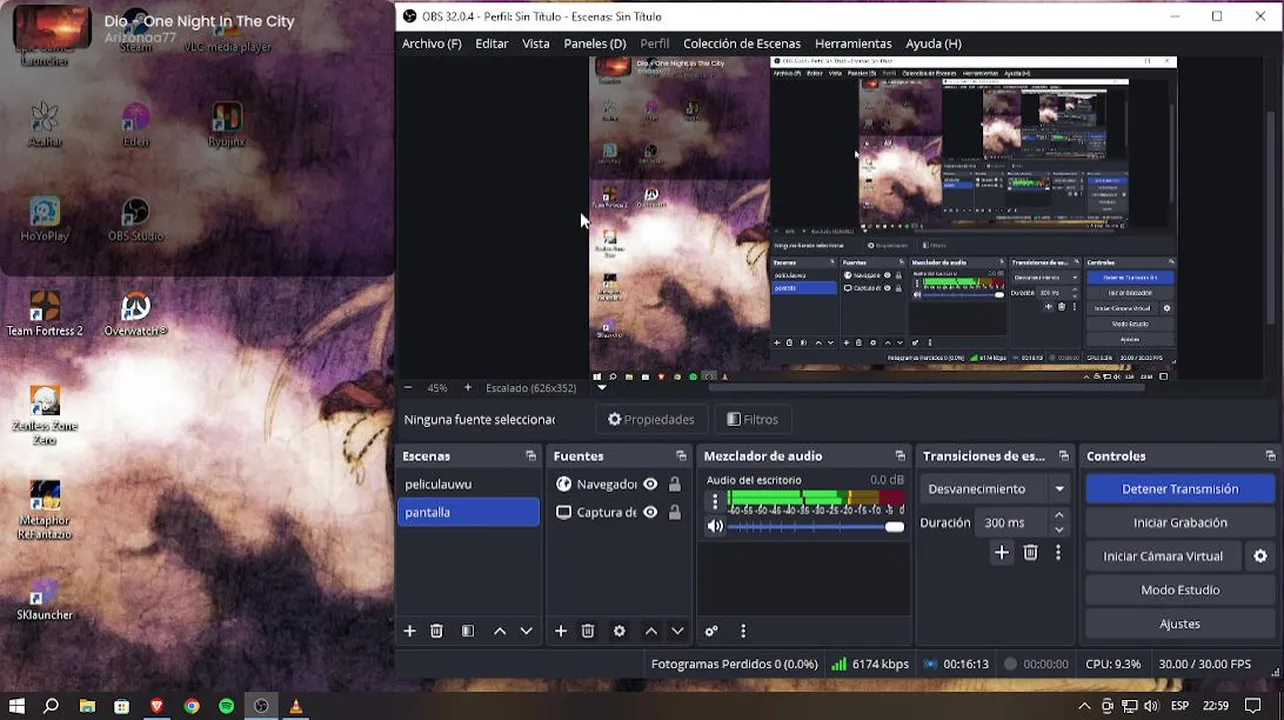Open virtual camera settings gear
1284x720 pixels.
1260,556
